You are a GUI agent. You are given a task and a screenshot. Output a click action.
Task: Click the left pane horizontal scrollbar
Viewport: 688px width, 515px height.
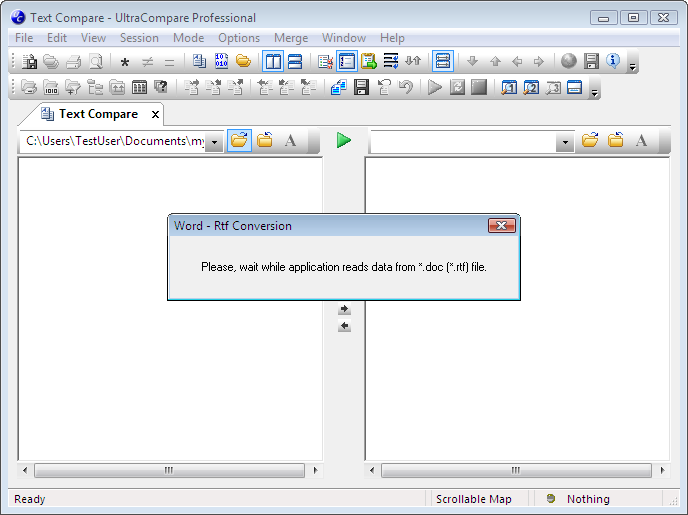coord(169,470)
